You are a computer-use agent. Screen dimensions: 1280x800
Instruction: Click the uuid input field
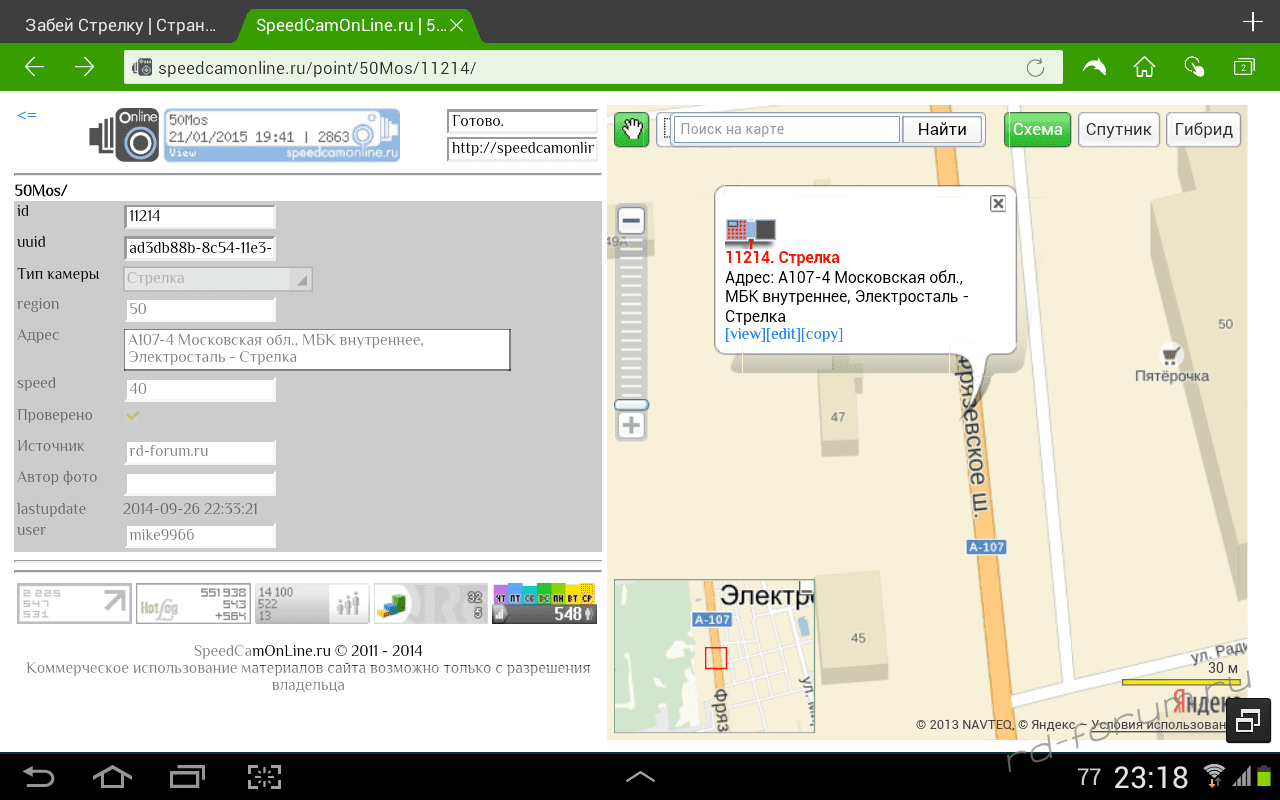pos(200,248)
